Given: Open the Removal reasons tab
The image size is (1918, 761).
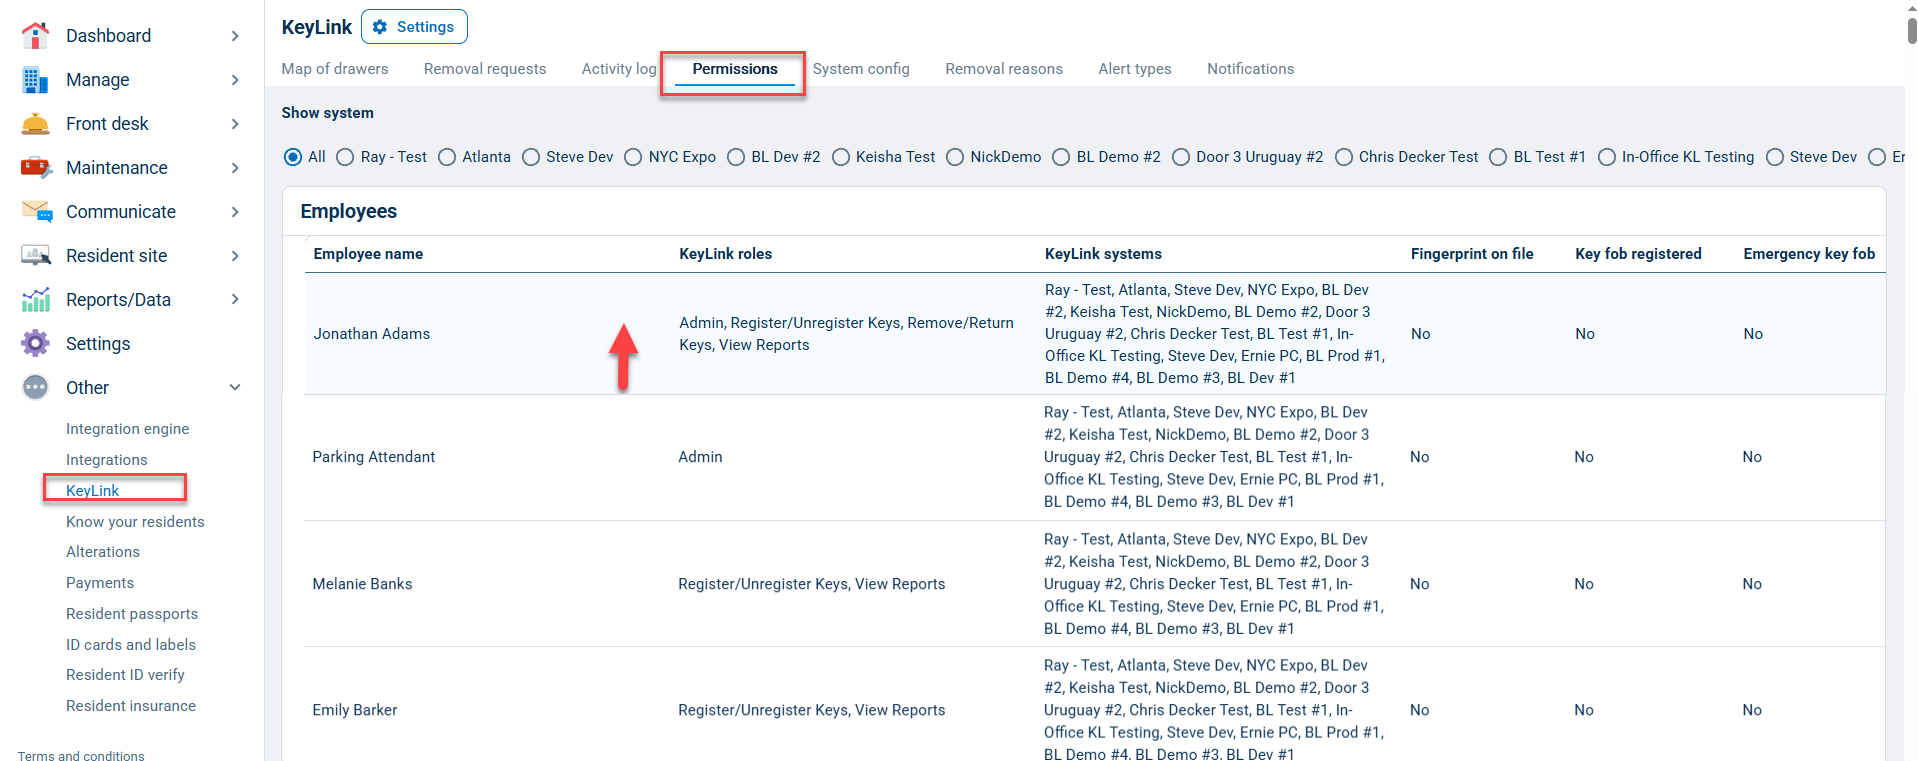Looking at the screenshot, I should click(x=1004, y=69).
